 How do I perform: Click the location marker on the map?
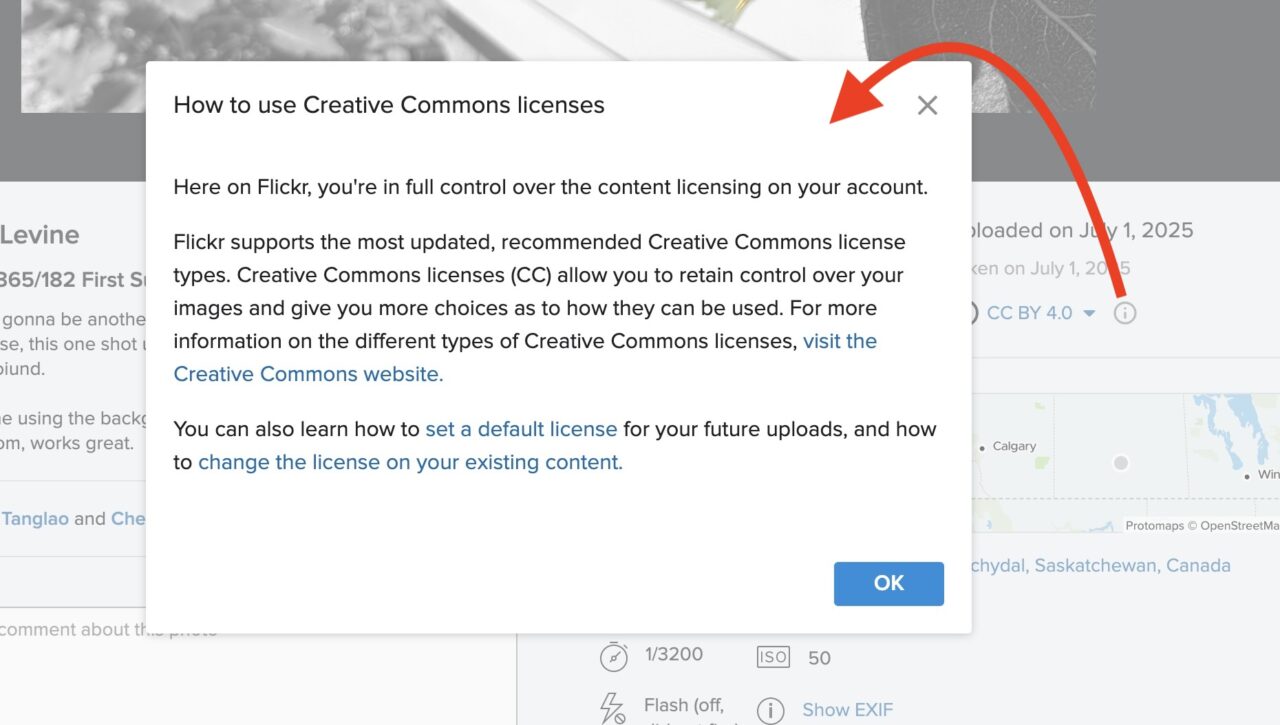1121,463
